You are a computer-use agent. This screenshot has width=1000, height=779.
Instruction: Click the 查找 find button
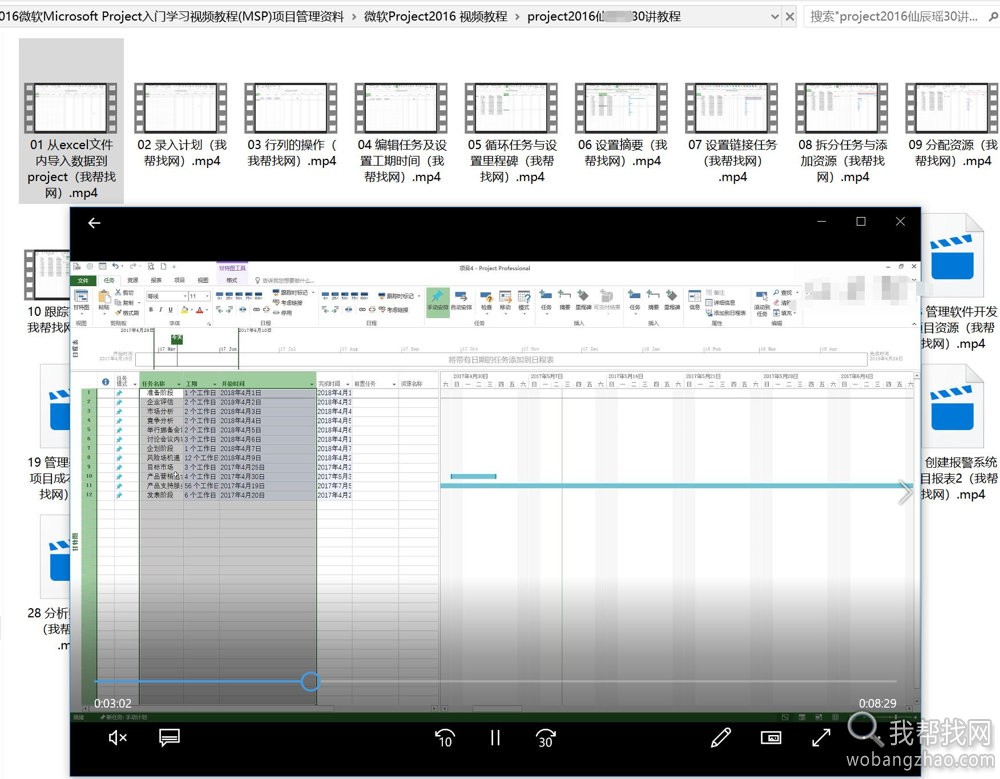(x=784, y=292)
